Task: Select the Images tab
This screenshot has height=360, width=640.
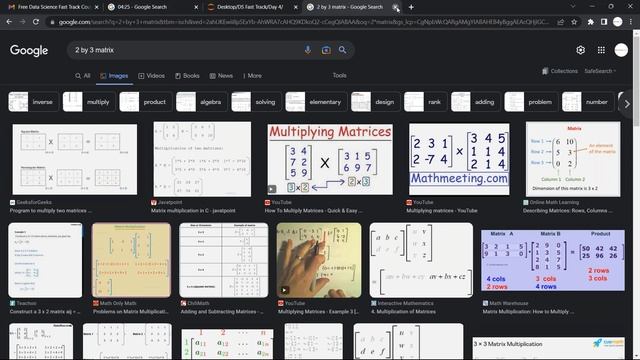Action: click(x=114, y=76)
